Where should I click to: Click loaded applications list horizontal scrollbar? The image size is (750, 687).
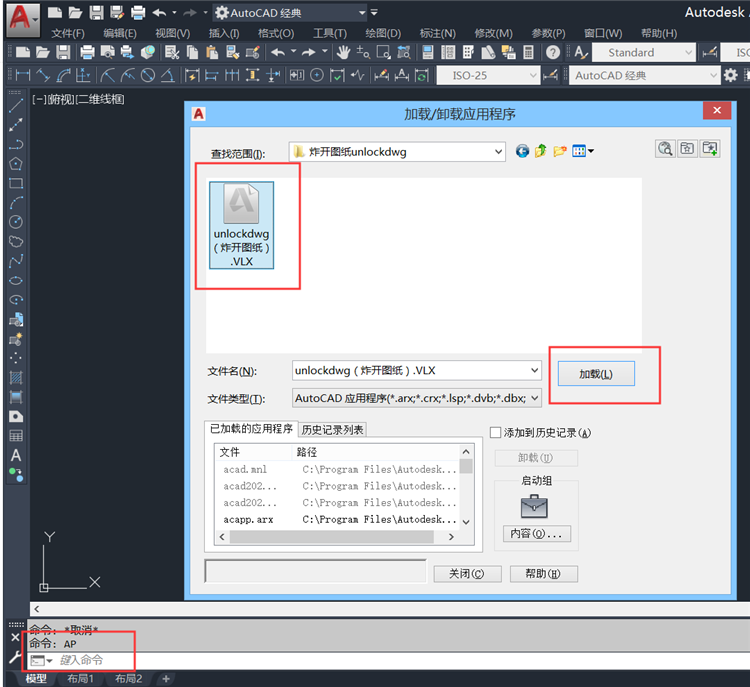[x=332, y=537]
